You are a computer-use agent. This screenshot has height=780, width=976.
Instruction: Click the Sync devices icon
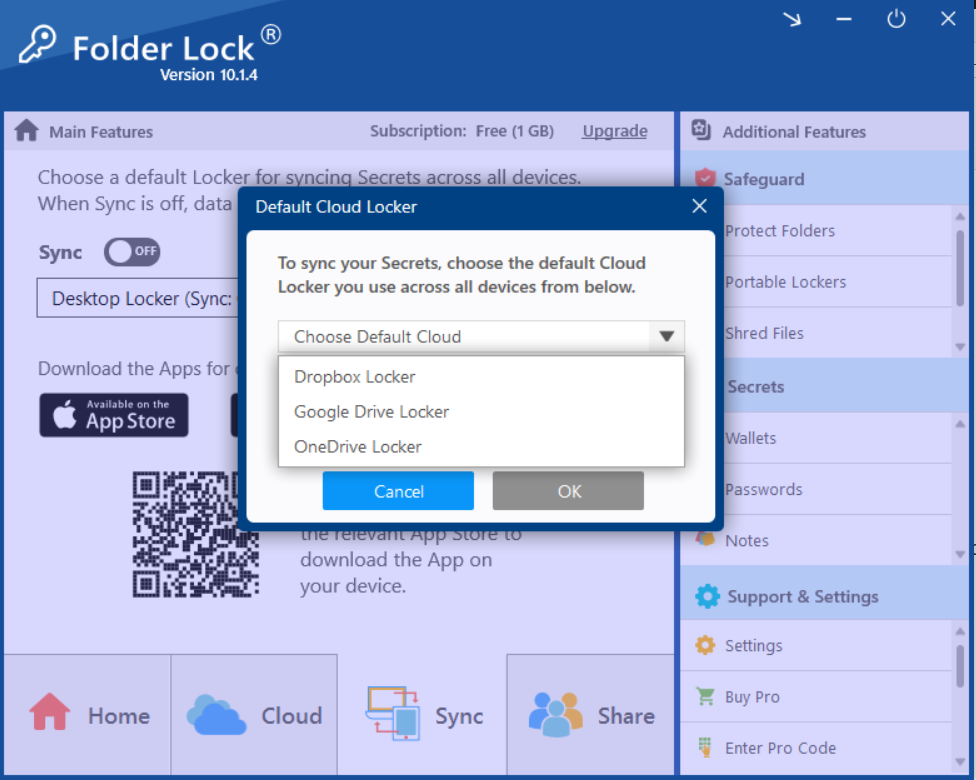point(392,713)
